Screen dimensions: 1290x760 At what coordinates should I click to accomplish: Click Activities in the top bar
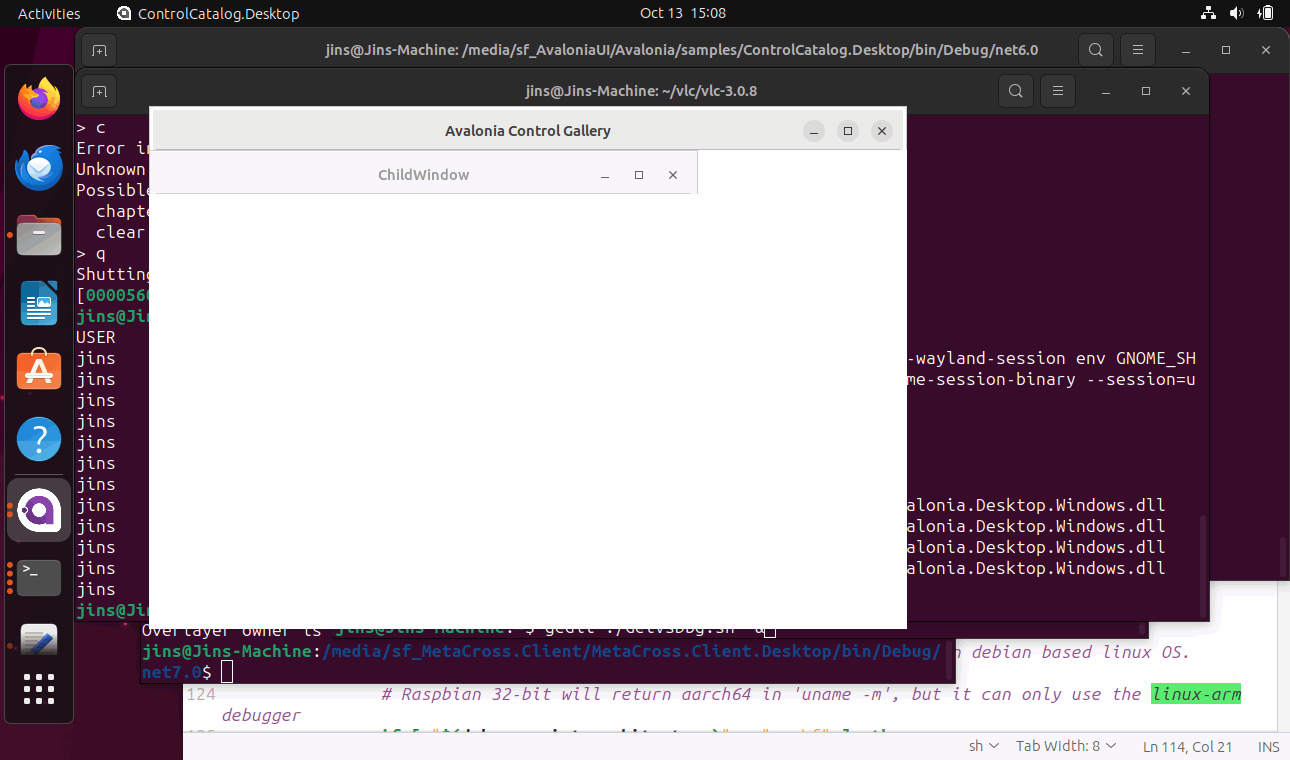point(49,14)
